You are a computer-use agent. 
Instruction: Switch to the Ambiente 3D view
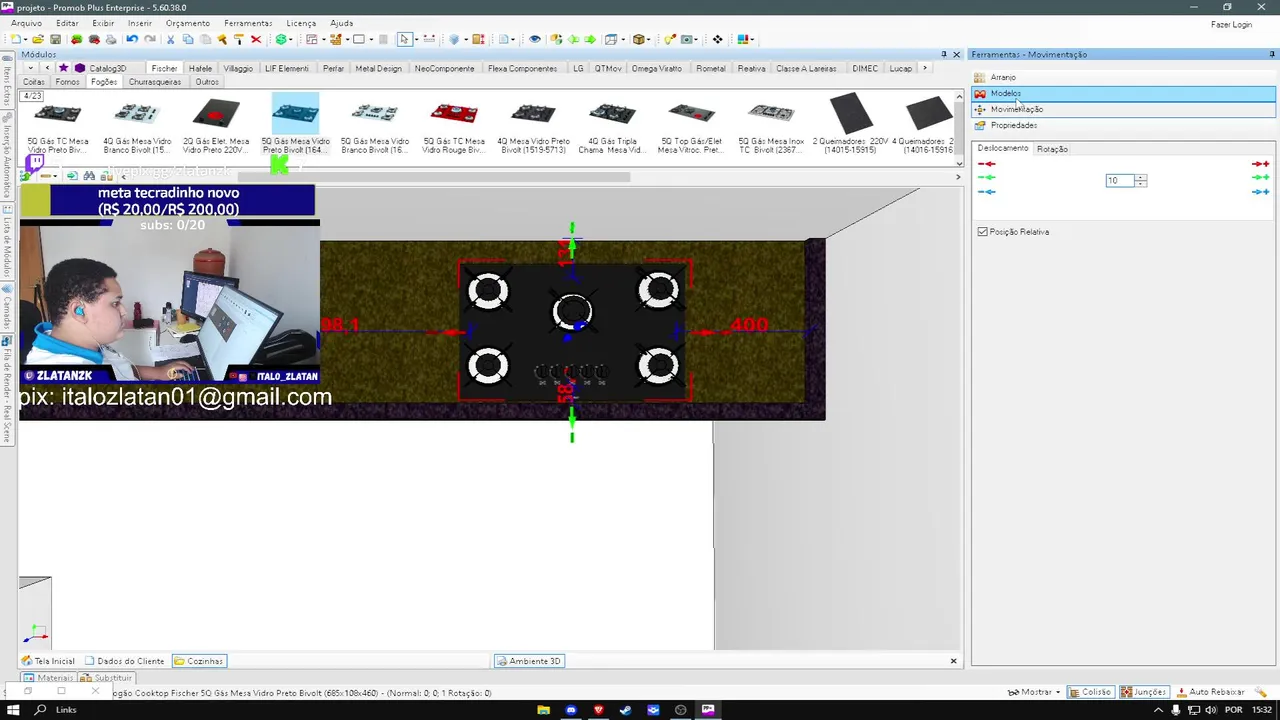point(530,661)
